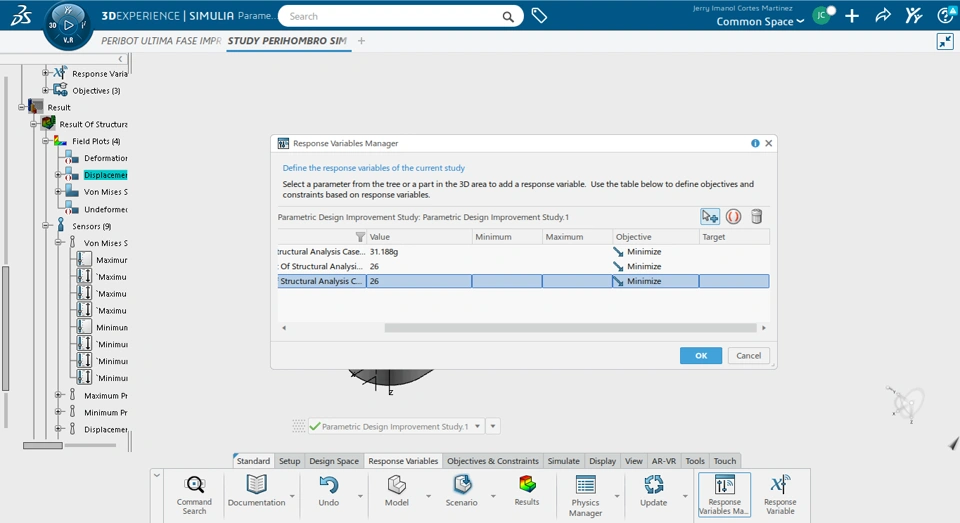Viewport: 960px width, 523px height.
Task: Click the search magnifier icon
Action: pyautogui.click(x=508, y=17)
